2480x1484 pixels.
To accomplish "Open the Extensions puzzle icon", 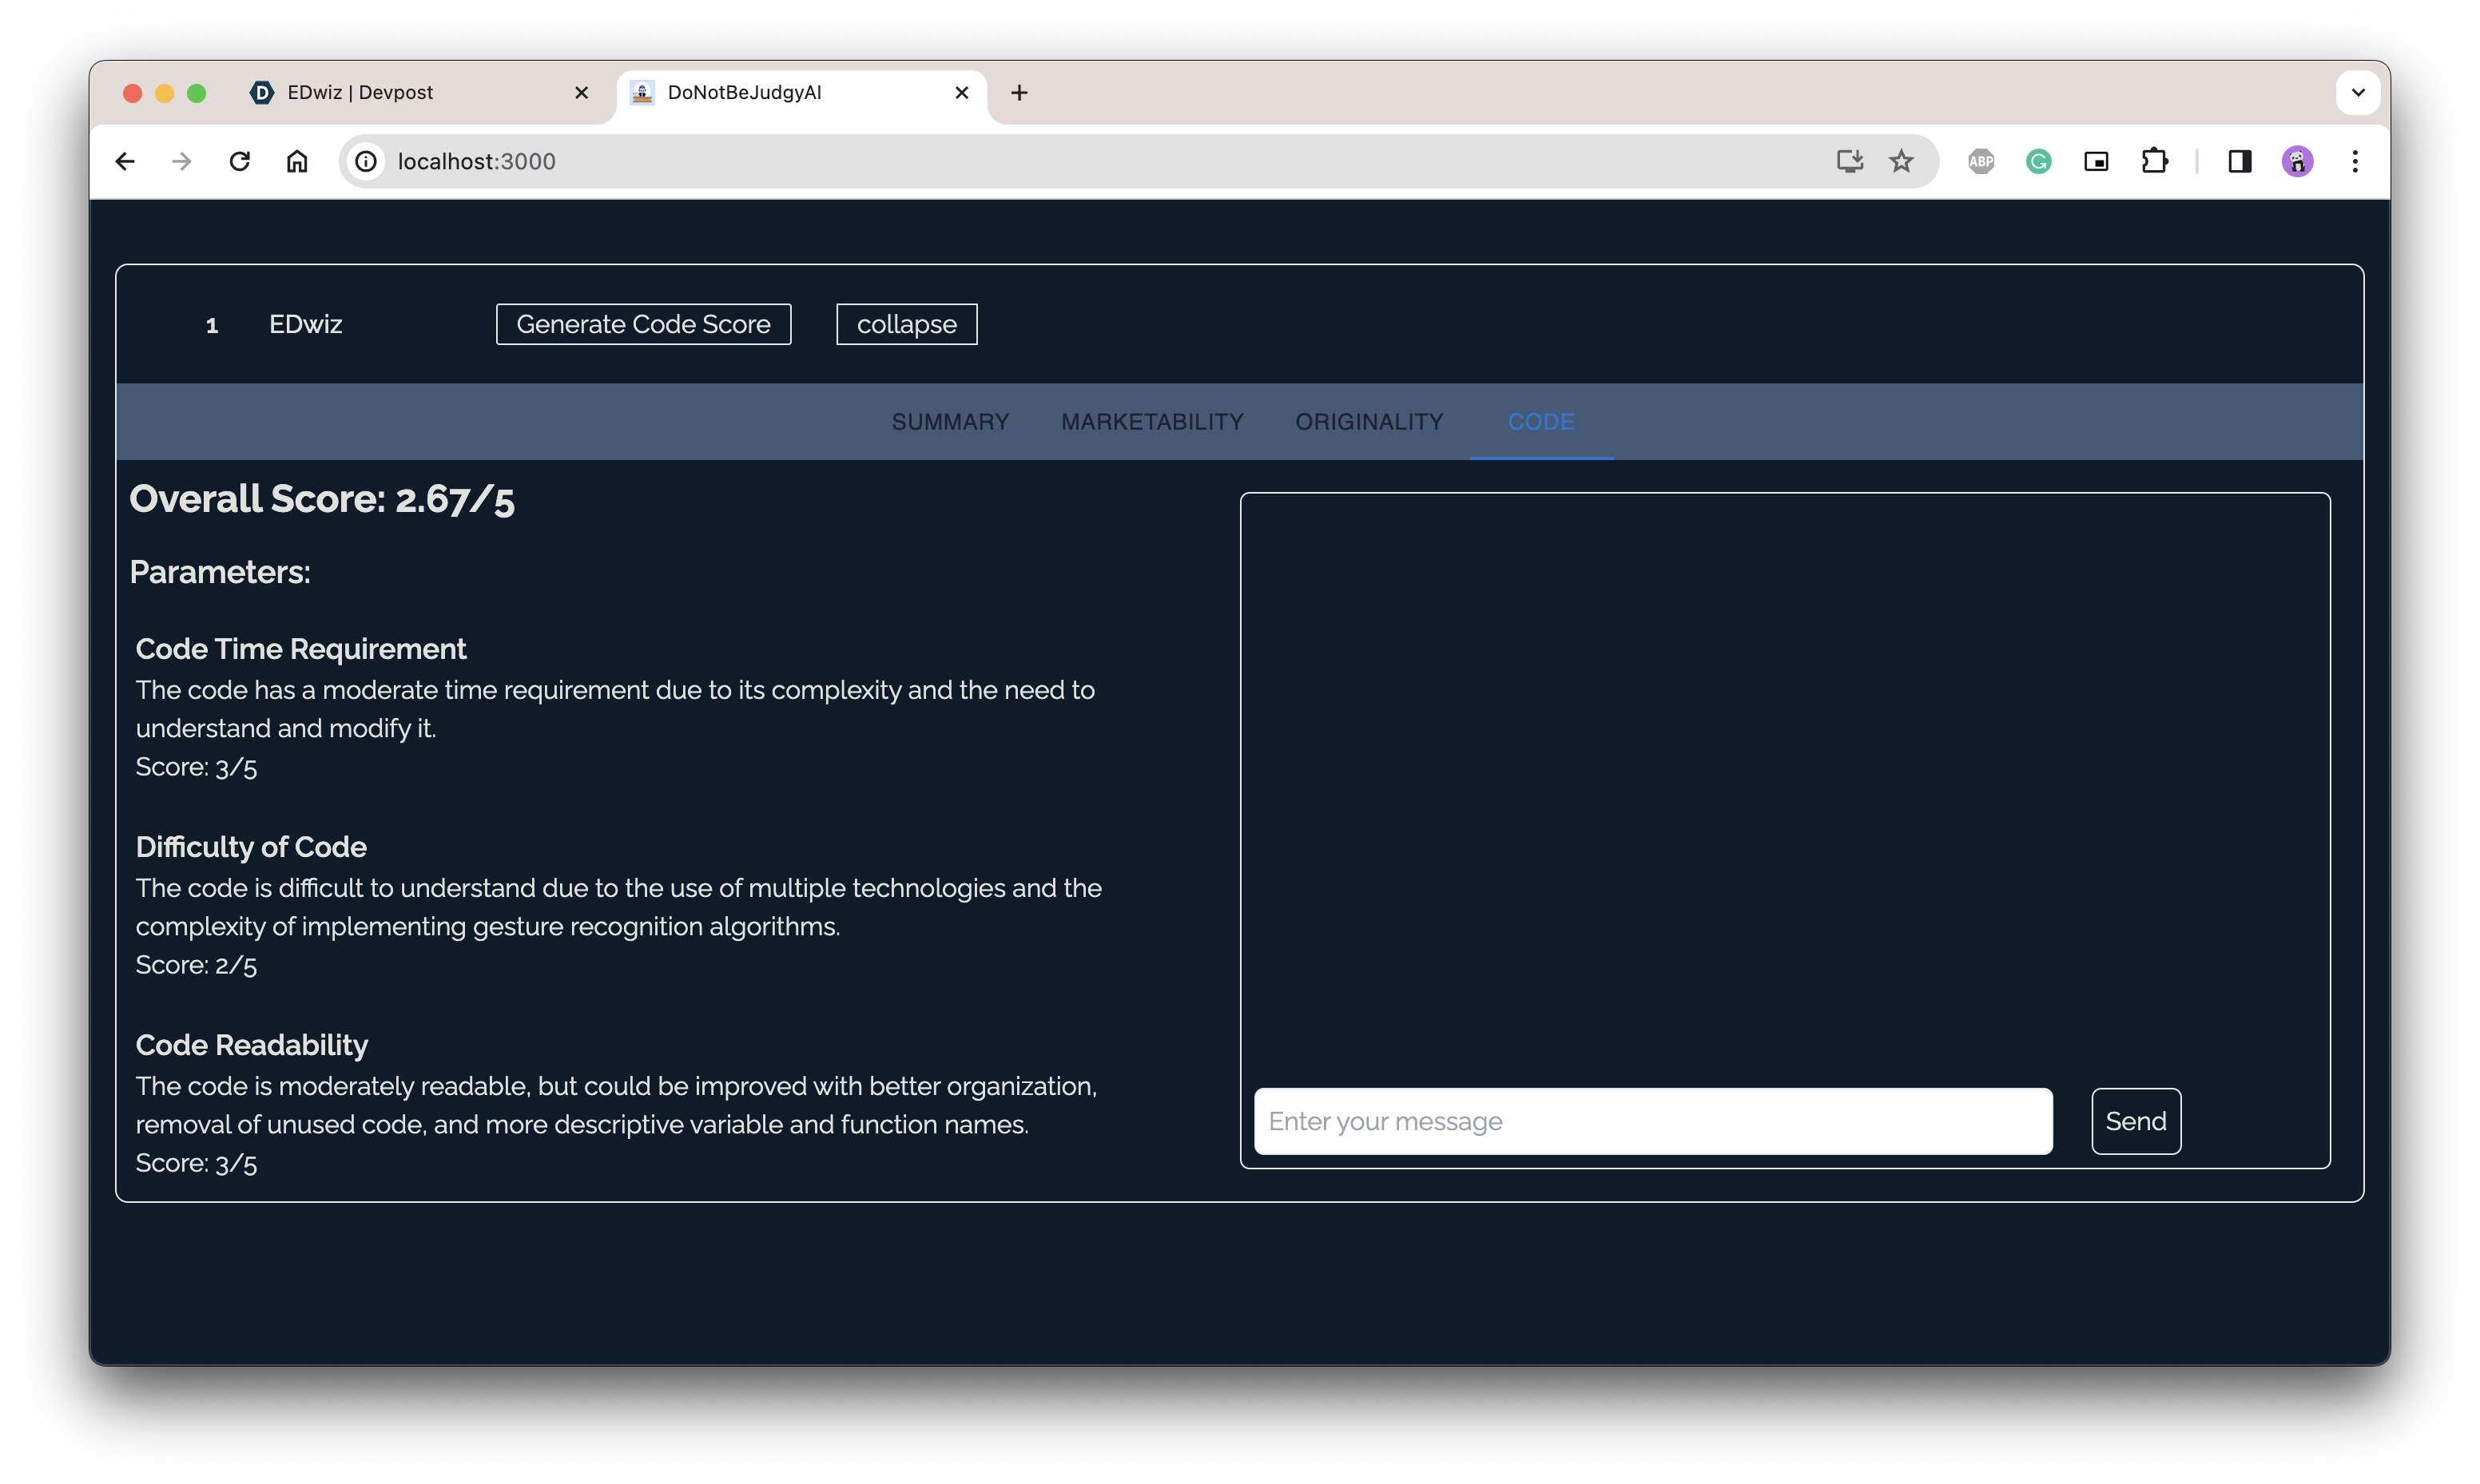I will [2154, 161].
